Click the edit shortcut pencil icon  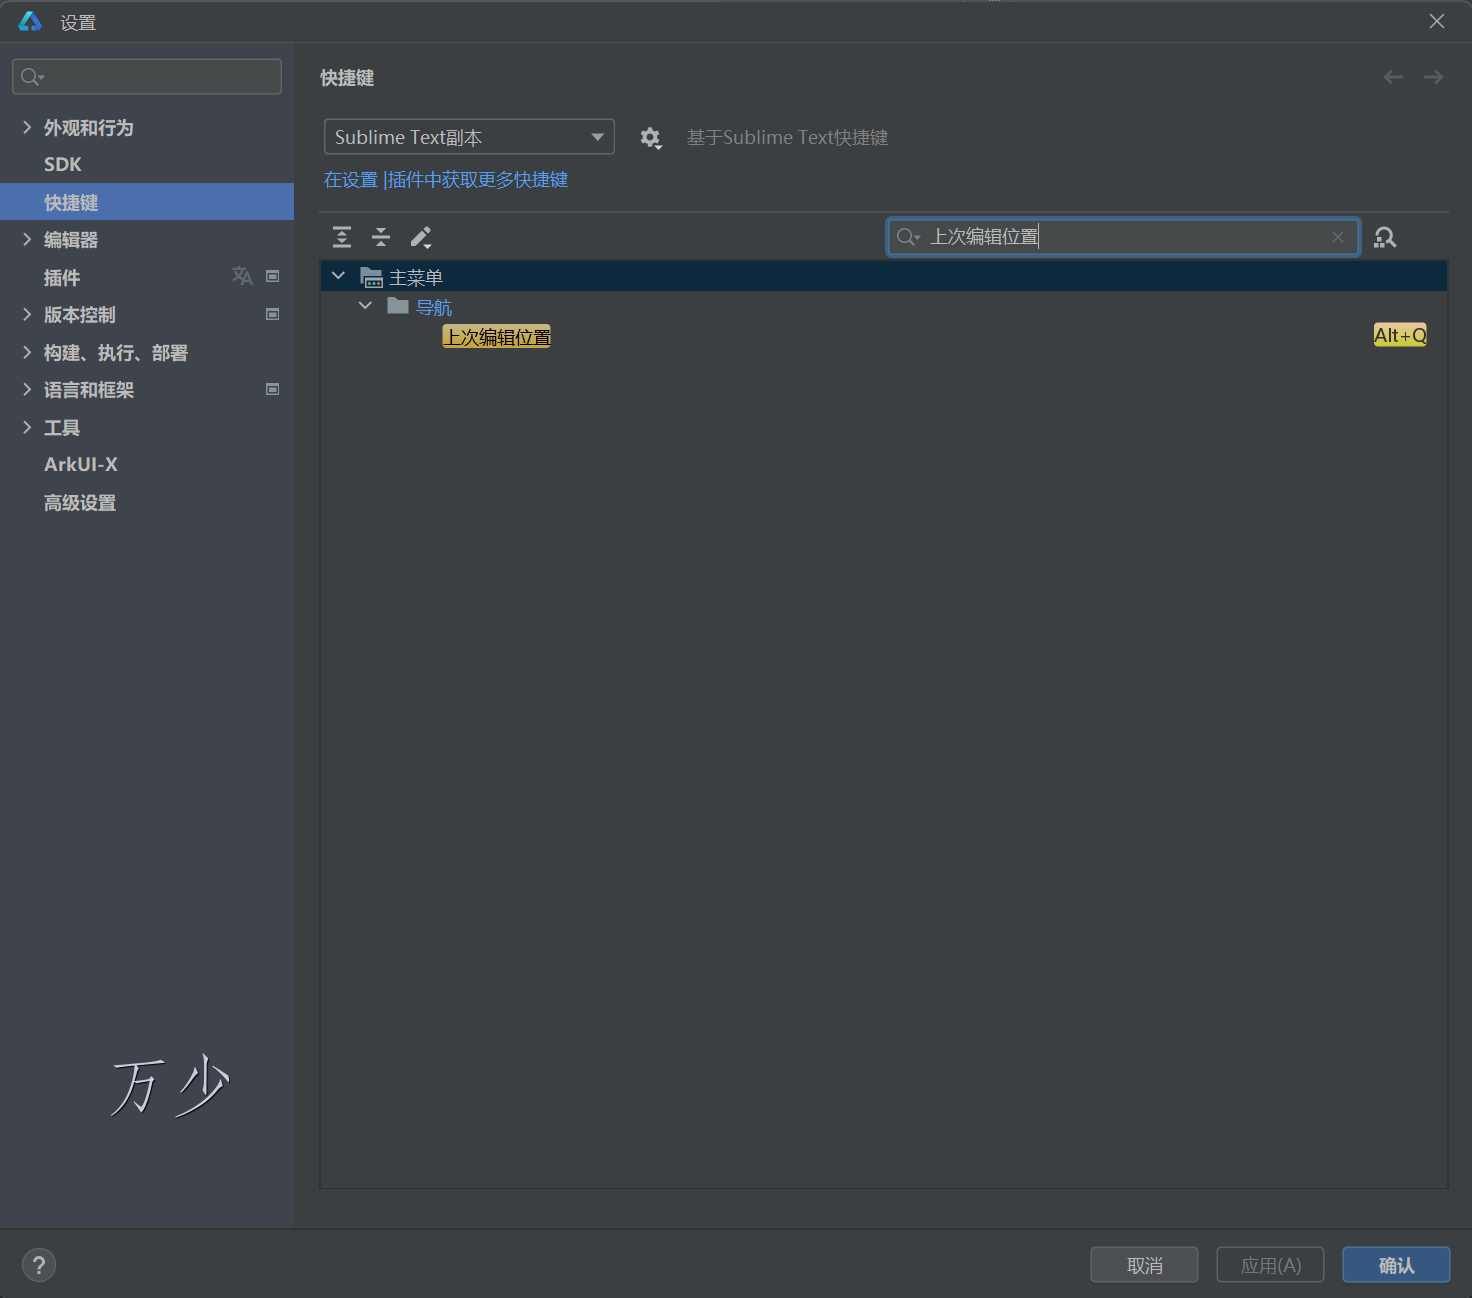pyautogui.click(x=421, y=237)
